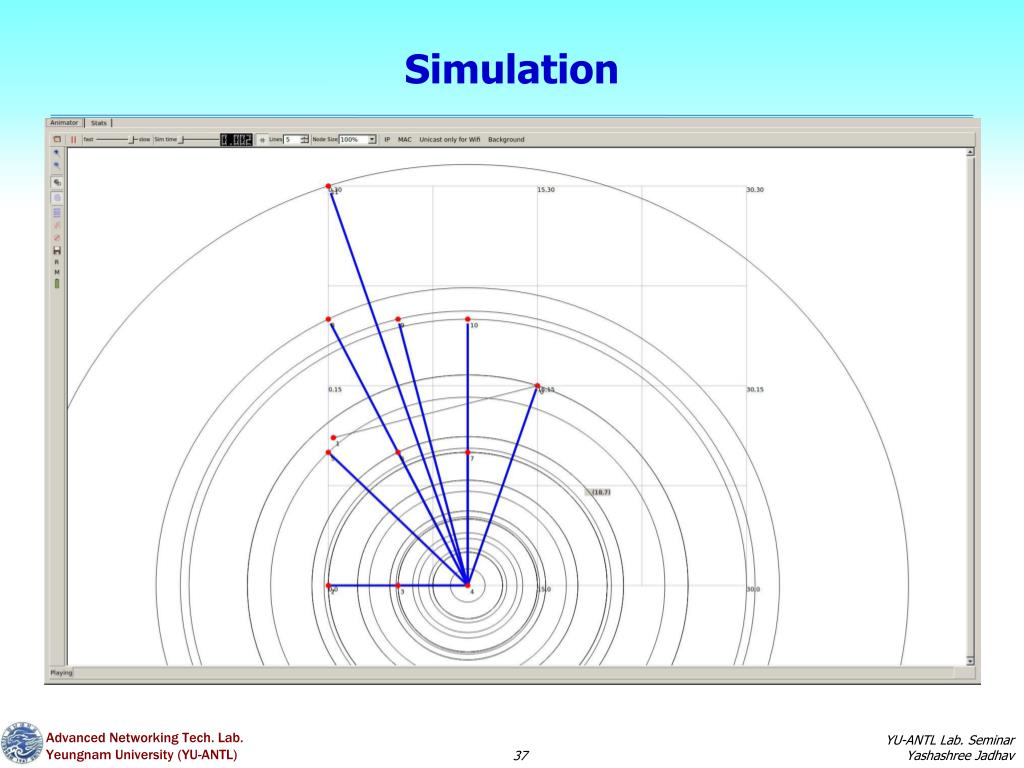Click the R reset button

(x=57, y=261)
